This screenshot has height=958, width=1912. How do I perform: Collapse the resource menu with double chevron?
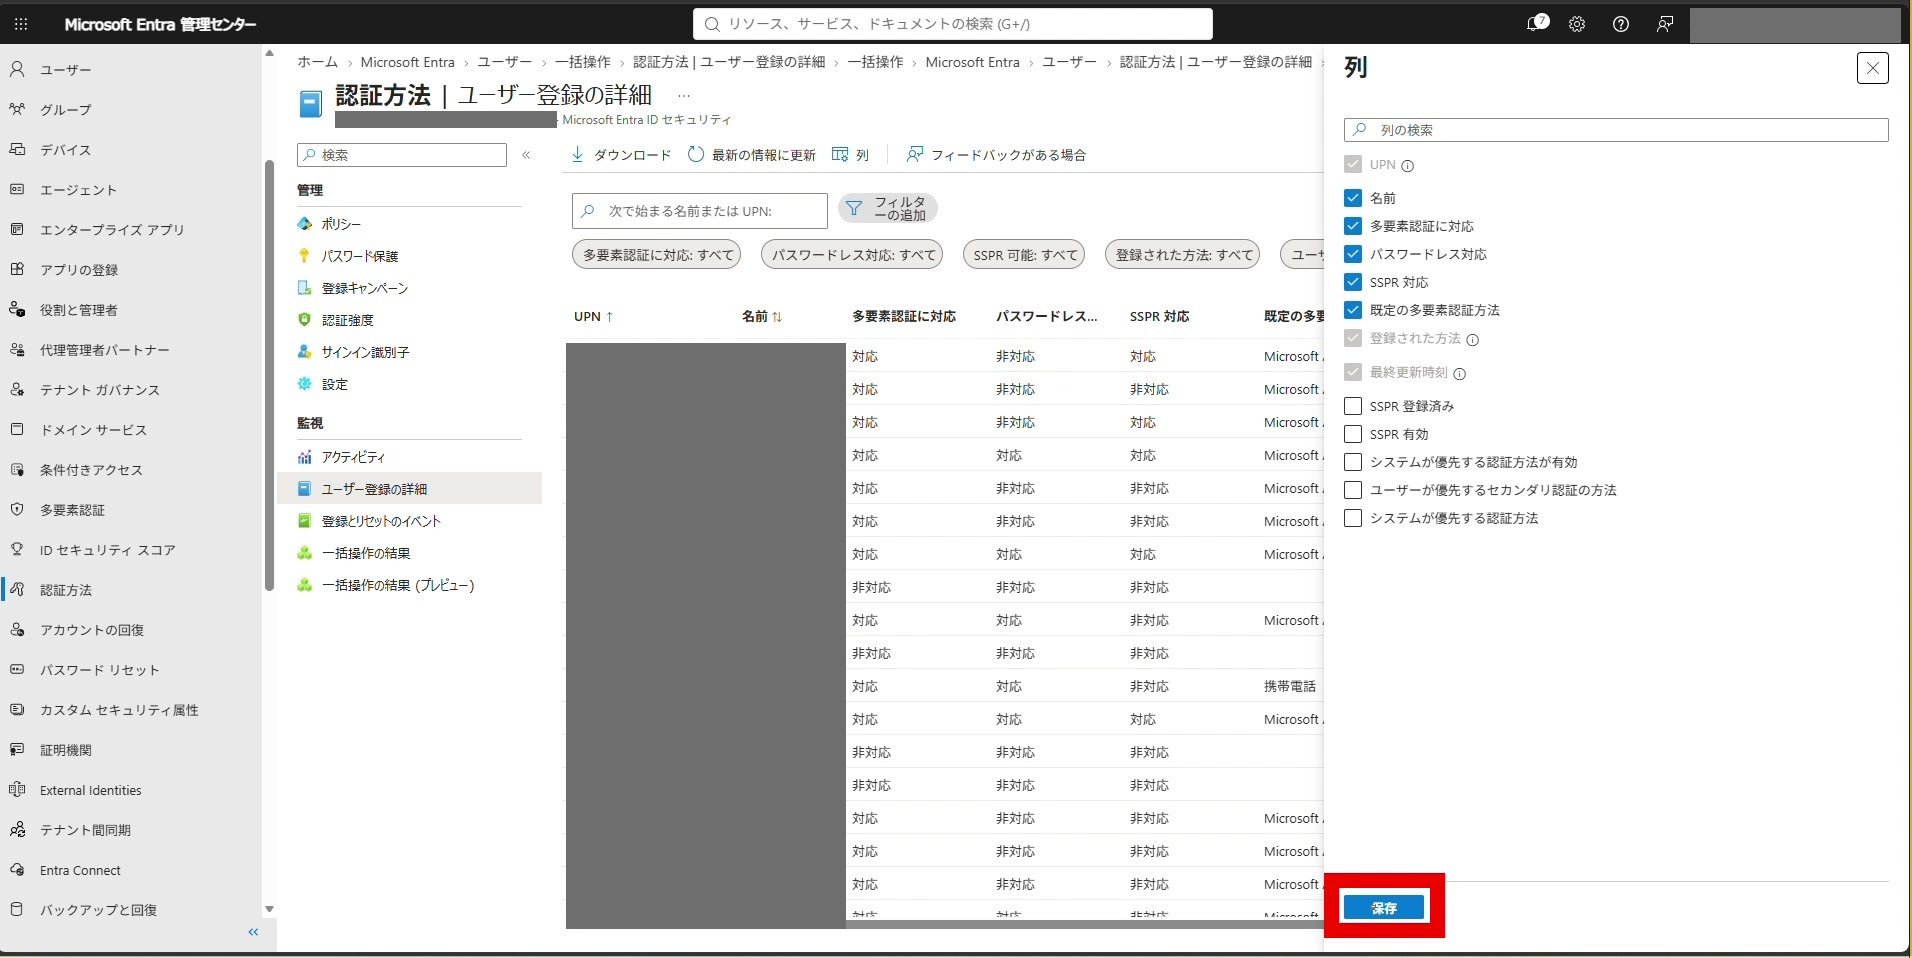coord(526,155)
